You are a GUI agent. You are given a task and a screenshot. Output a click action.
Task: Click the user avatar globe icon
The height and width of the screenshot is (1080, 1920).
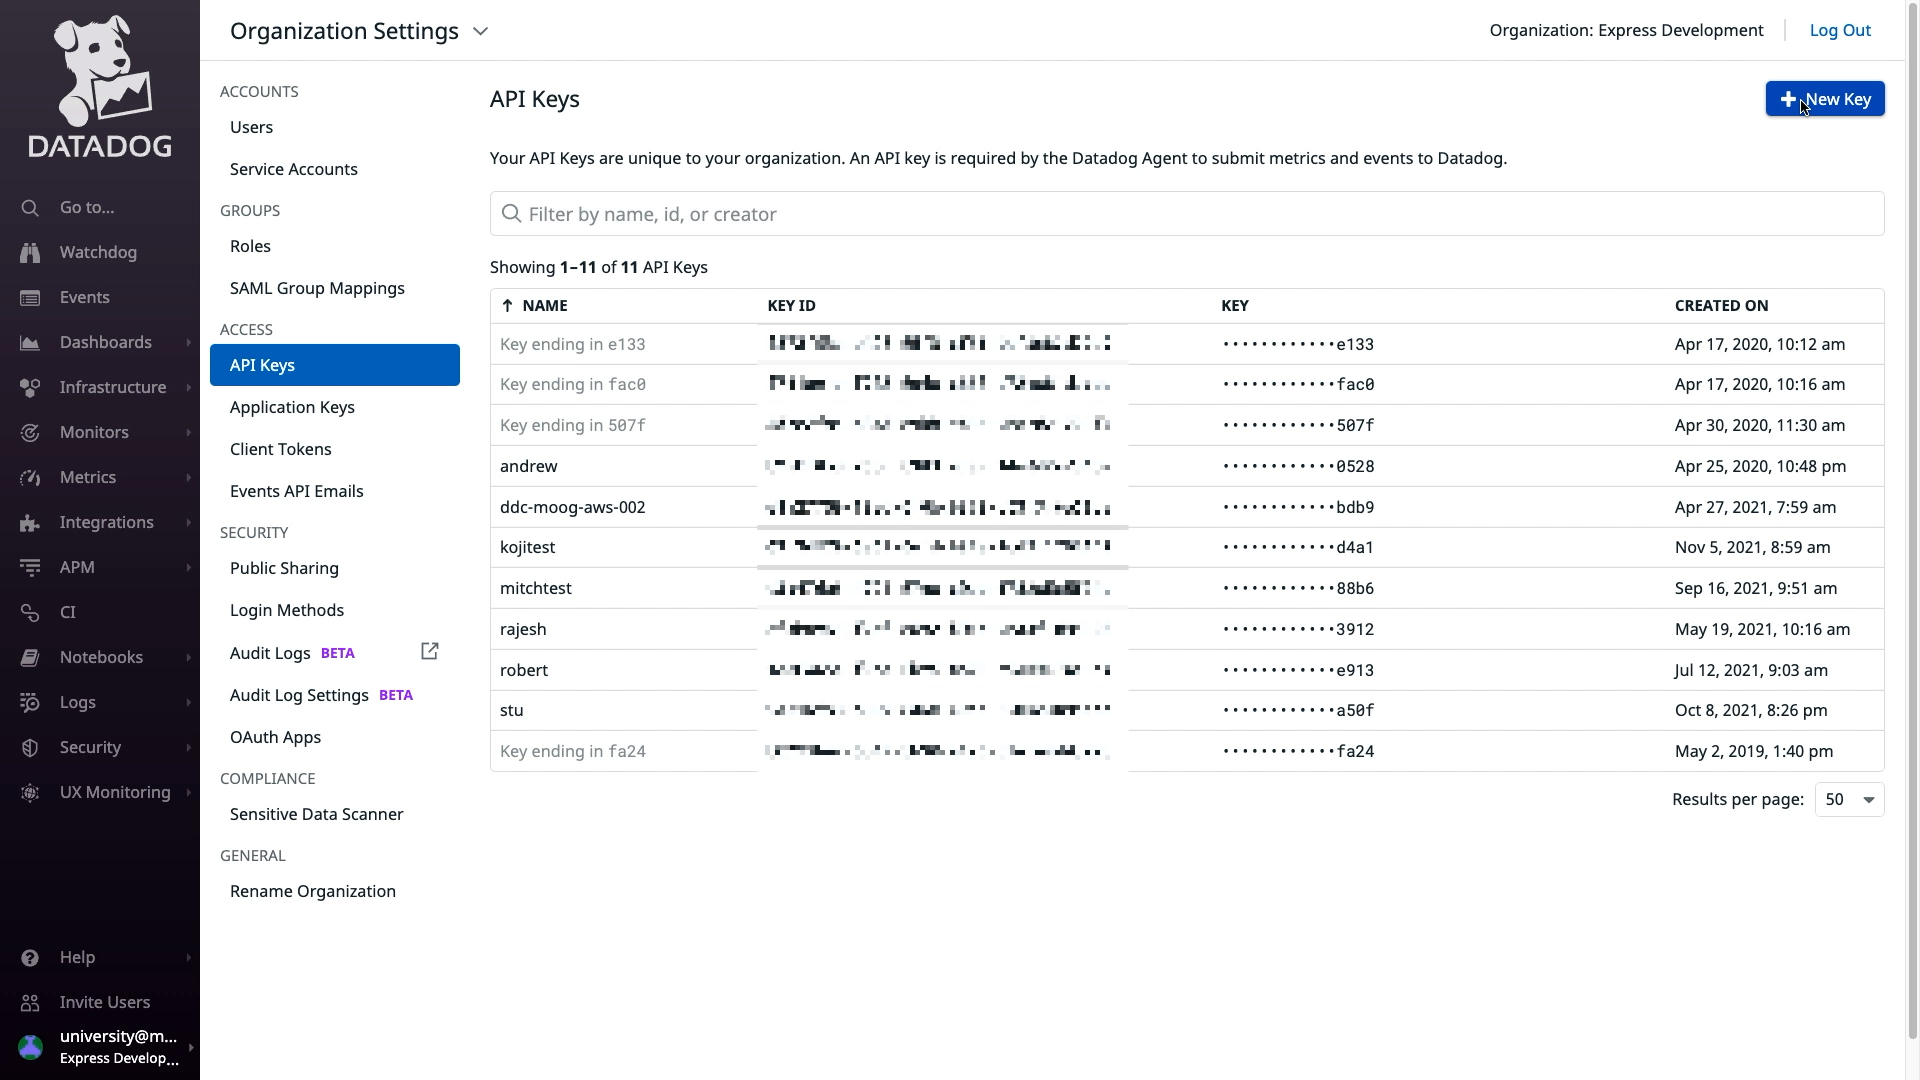31,1047
